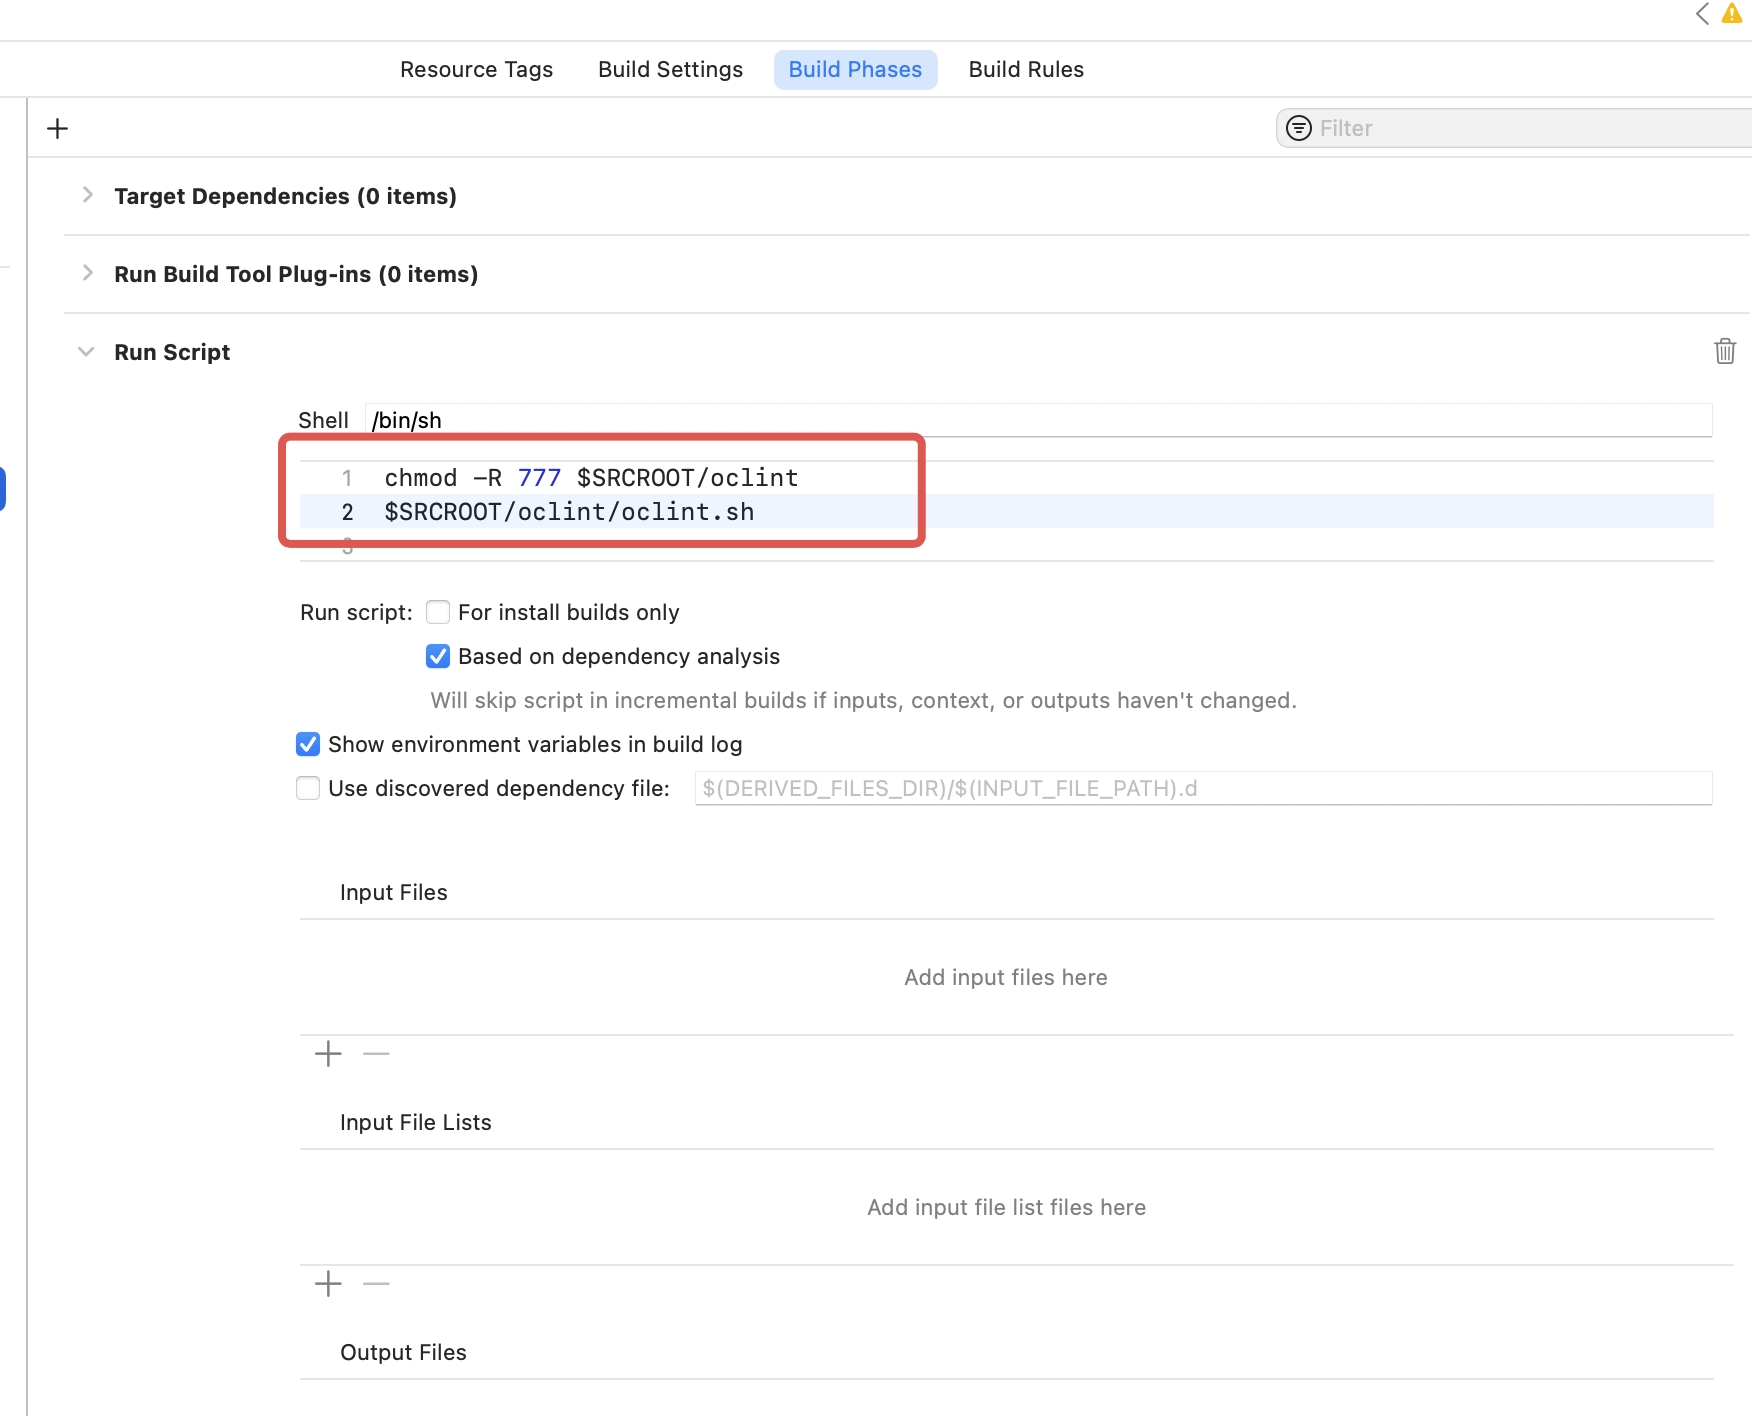Click the discovered dependency file path field
The height and width of the screenshot is (1416, 1752).
[1203, 788]
